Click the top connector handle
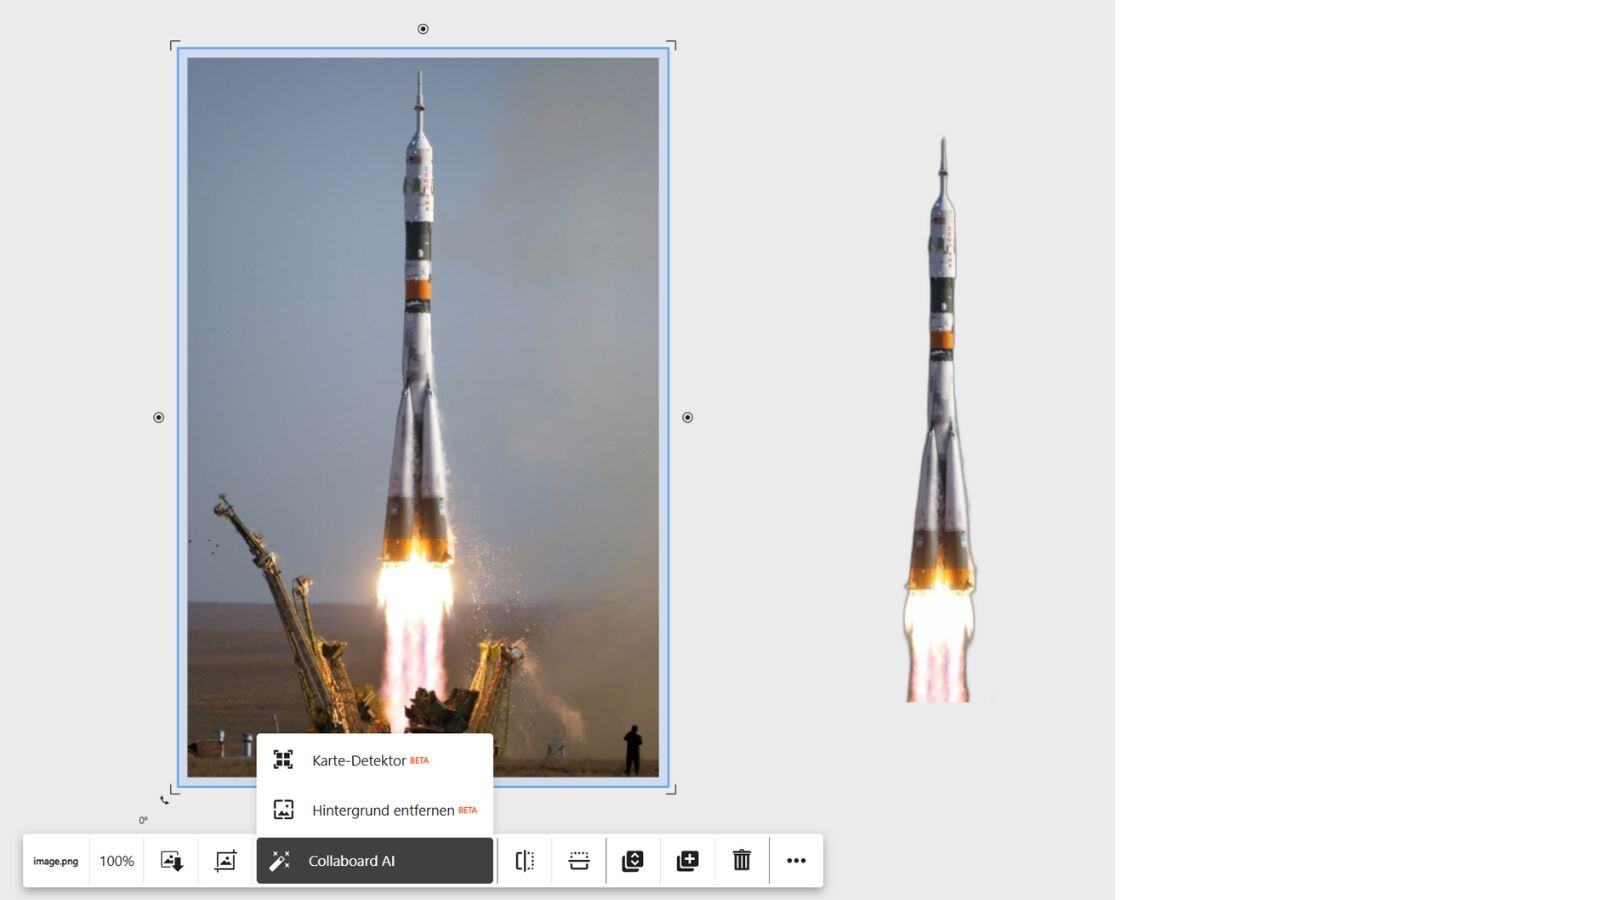The height and width of the screenshot is (900, 1600). pos(423,29)
